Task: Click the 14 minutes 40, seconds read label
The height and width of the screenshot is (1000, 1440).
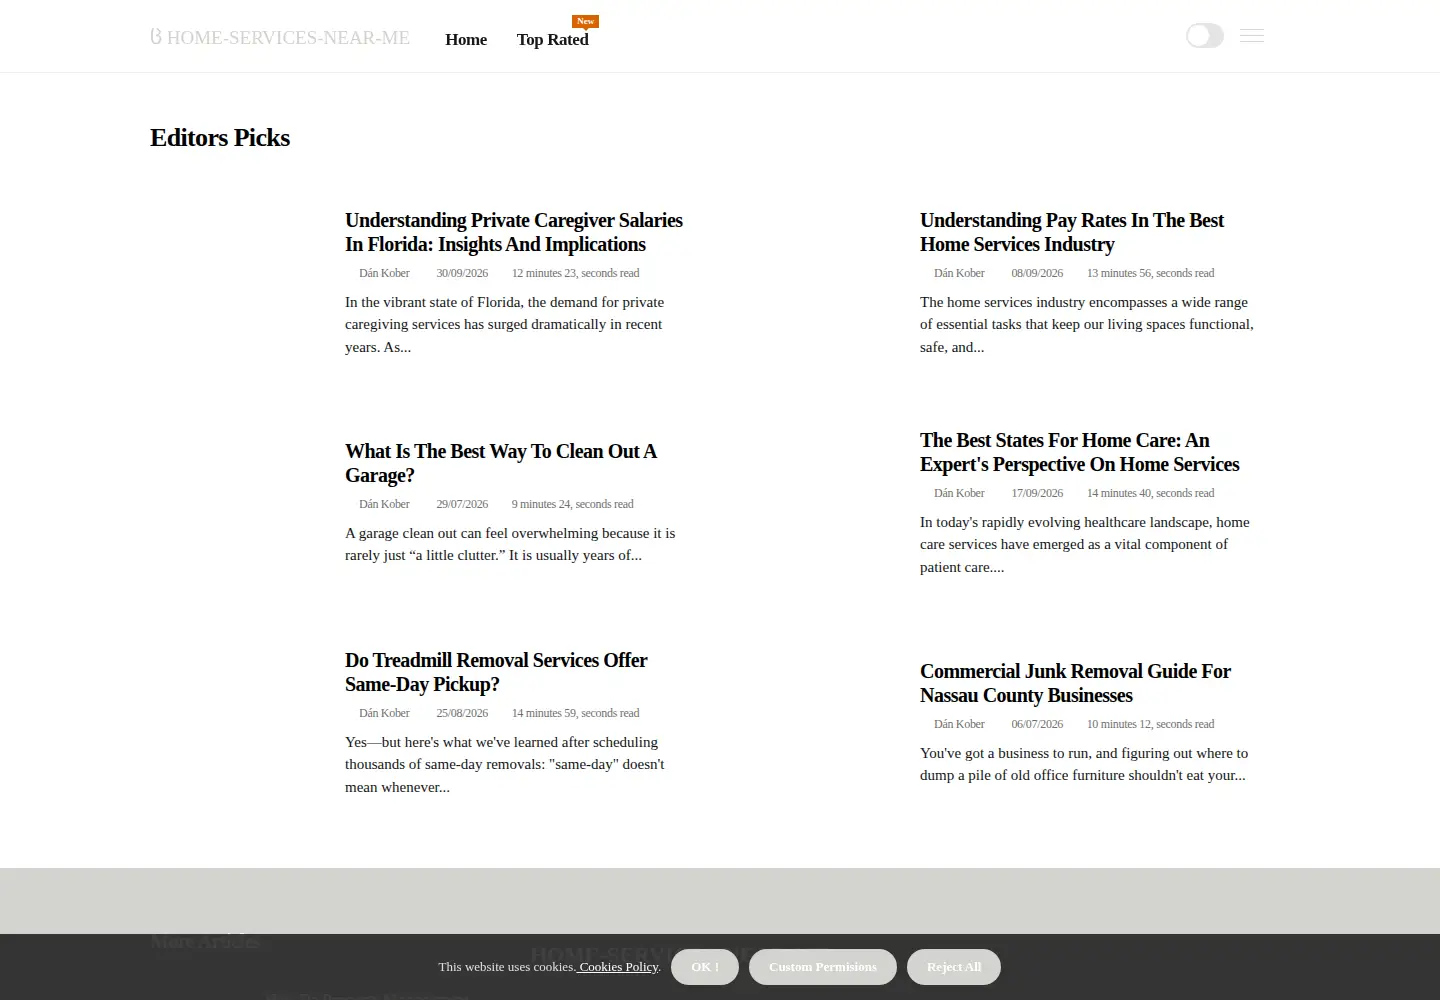Action: 1150,493
